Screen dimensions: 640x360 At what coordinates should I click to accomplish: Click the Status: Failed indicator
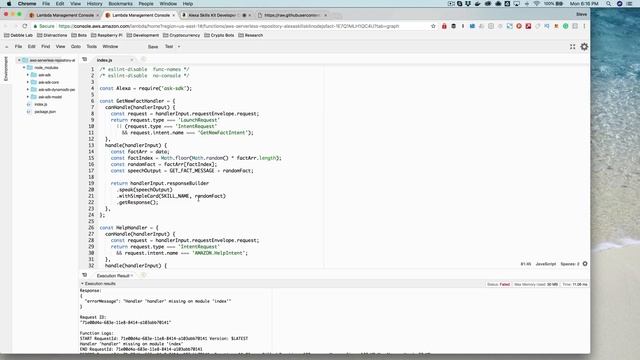[x=498, y=284]
